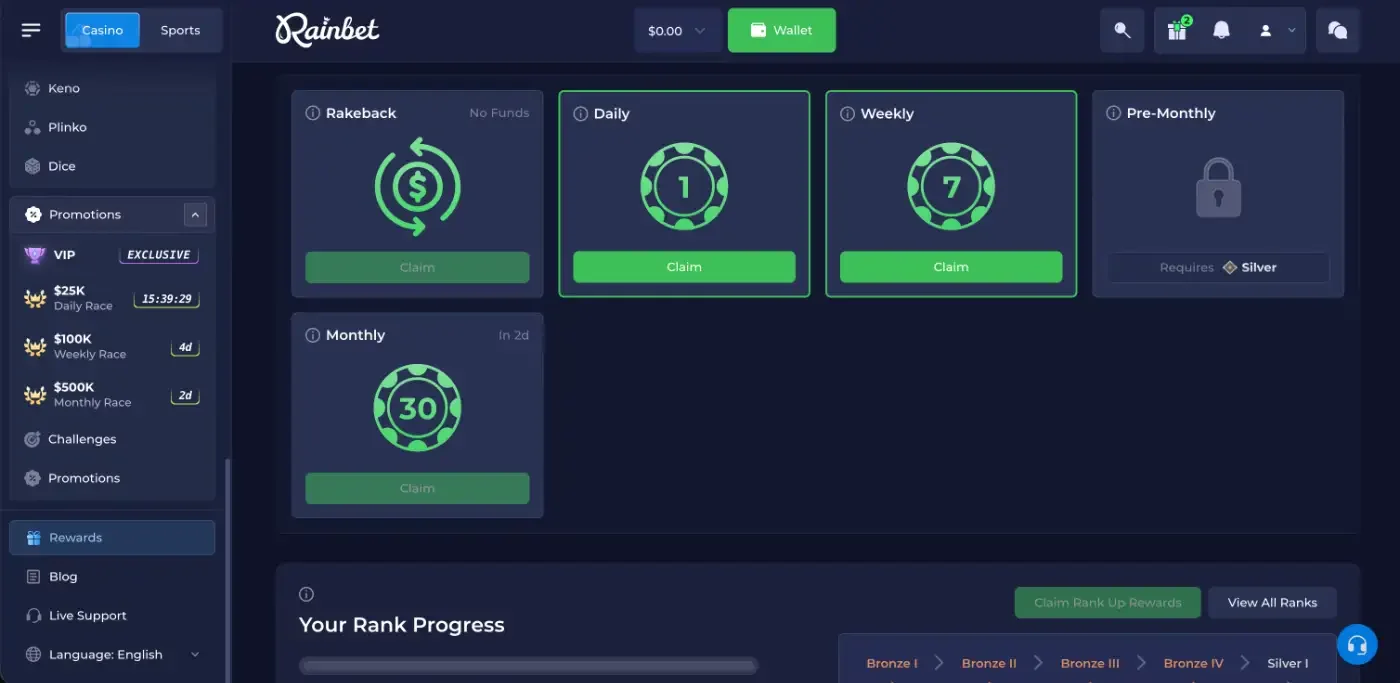Open the $100K Weekly Race

point(112,346)
